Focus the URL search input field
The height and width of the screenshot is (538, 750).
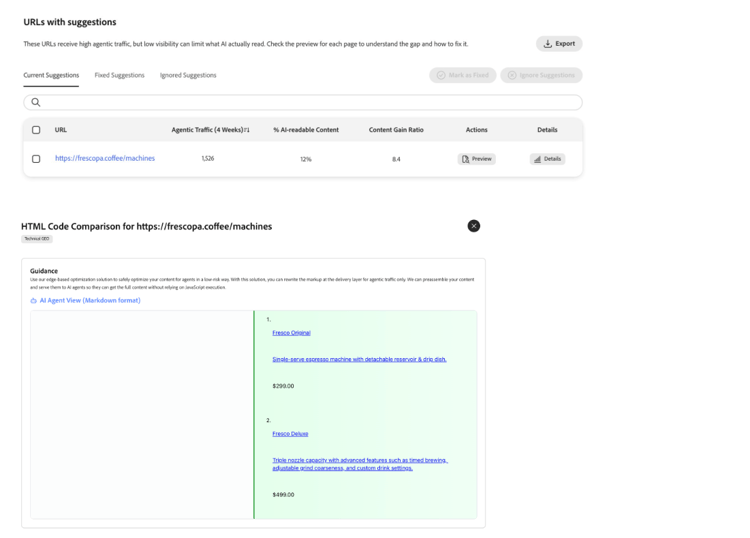tap(303, 102)
